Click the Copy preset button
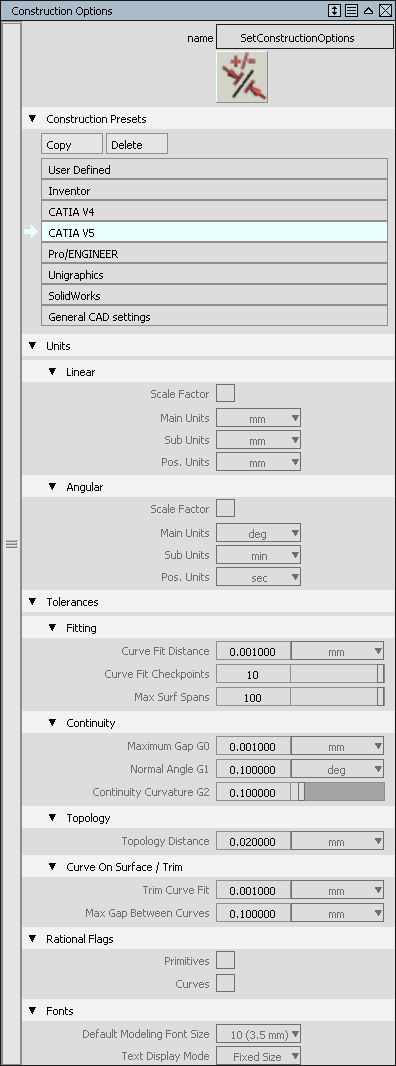Screen dimensions: 396x1066 click(x=72, y=144)
